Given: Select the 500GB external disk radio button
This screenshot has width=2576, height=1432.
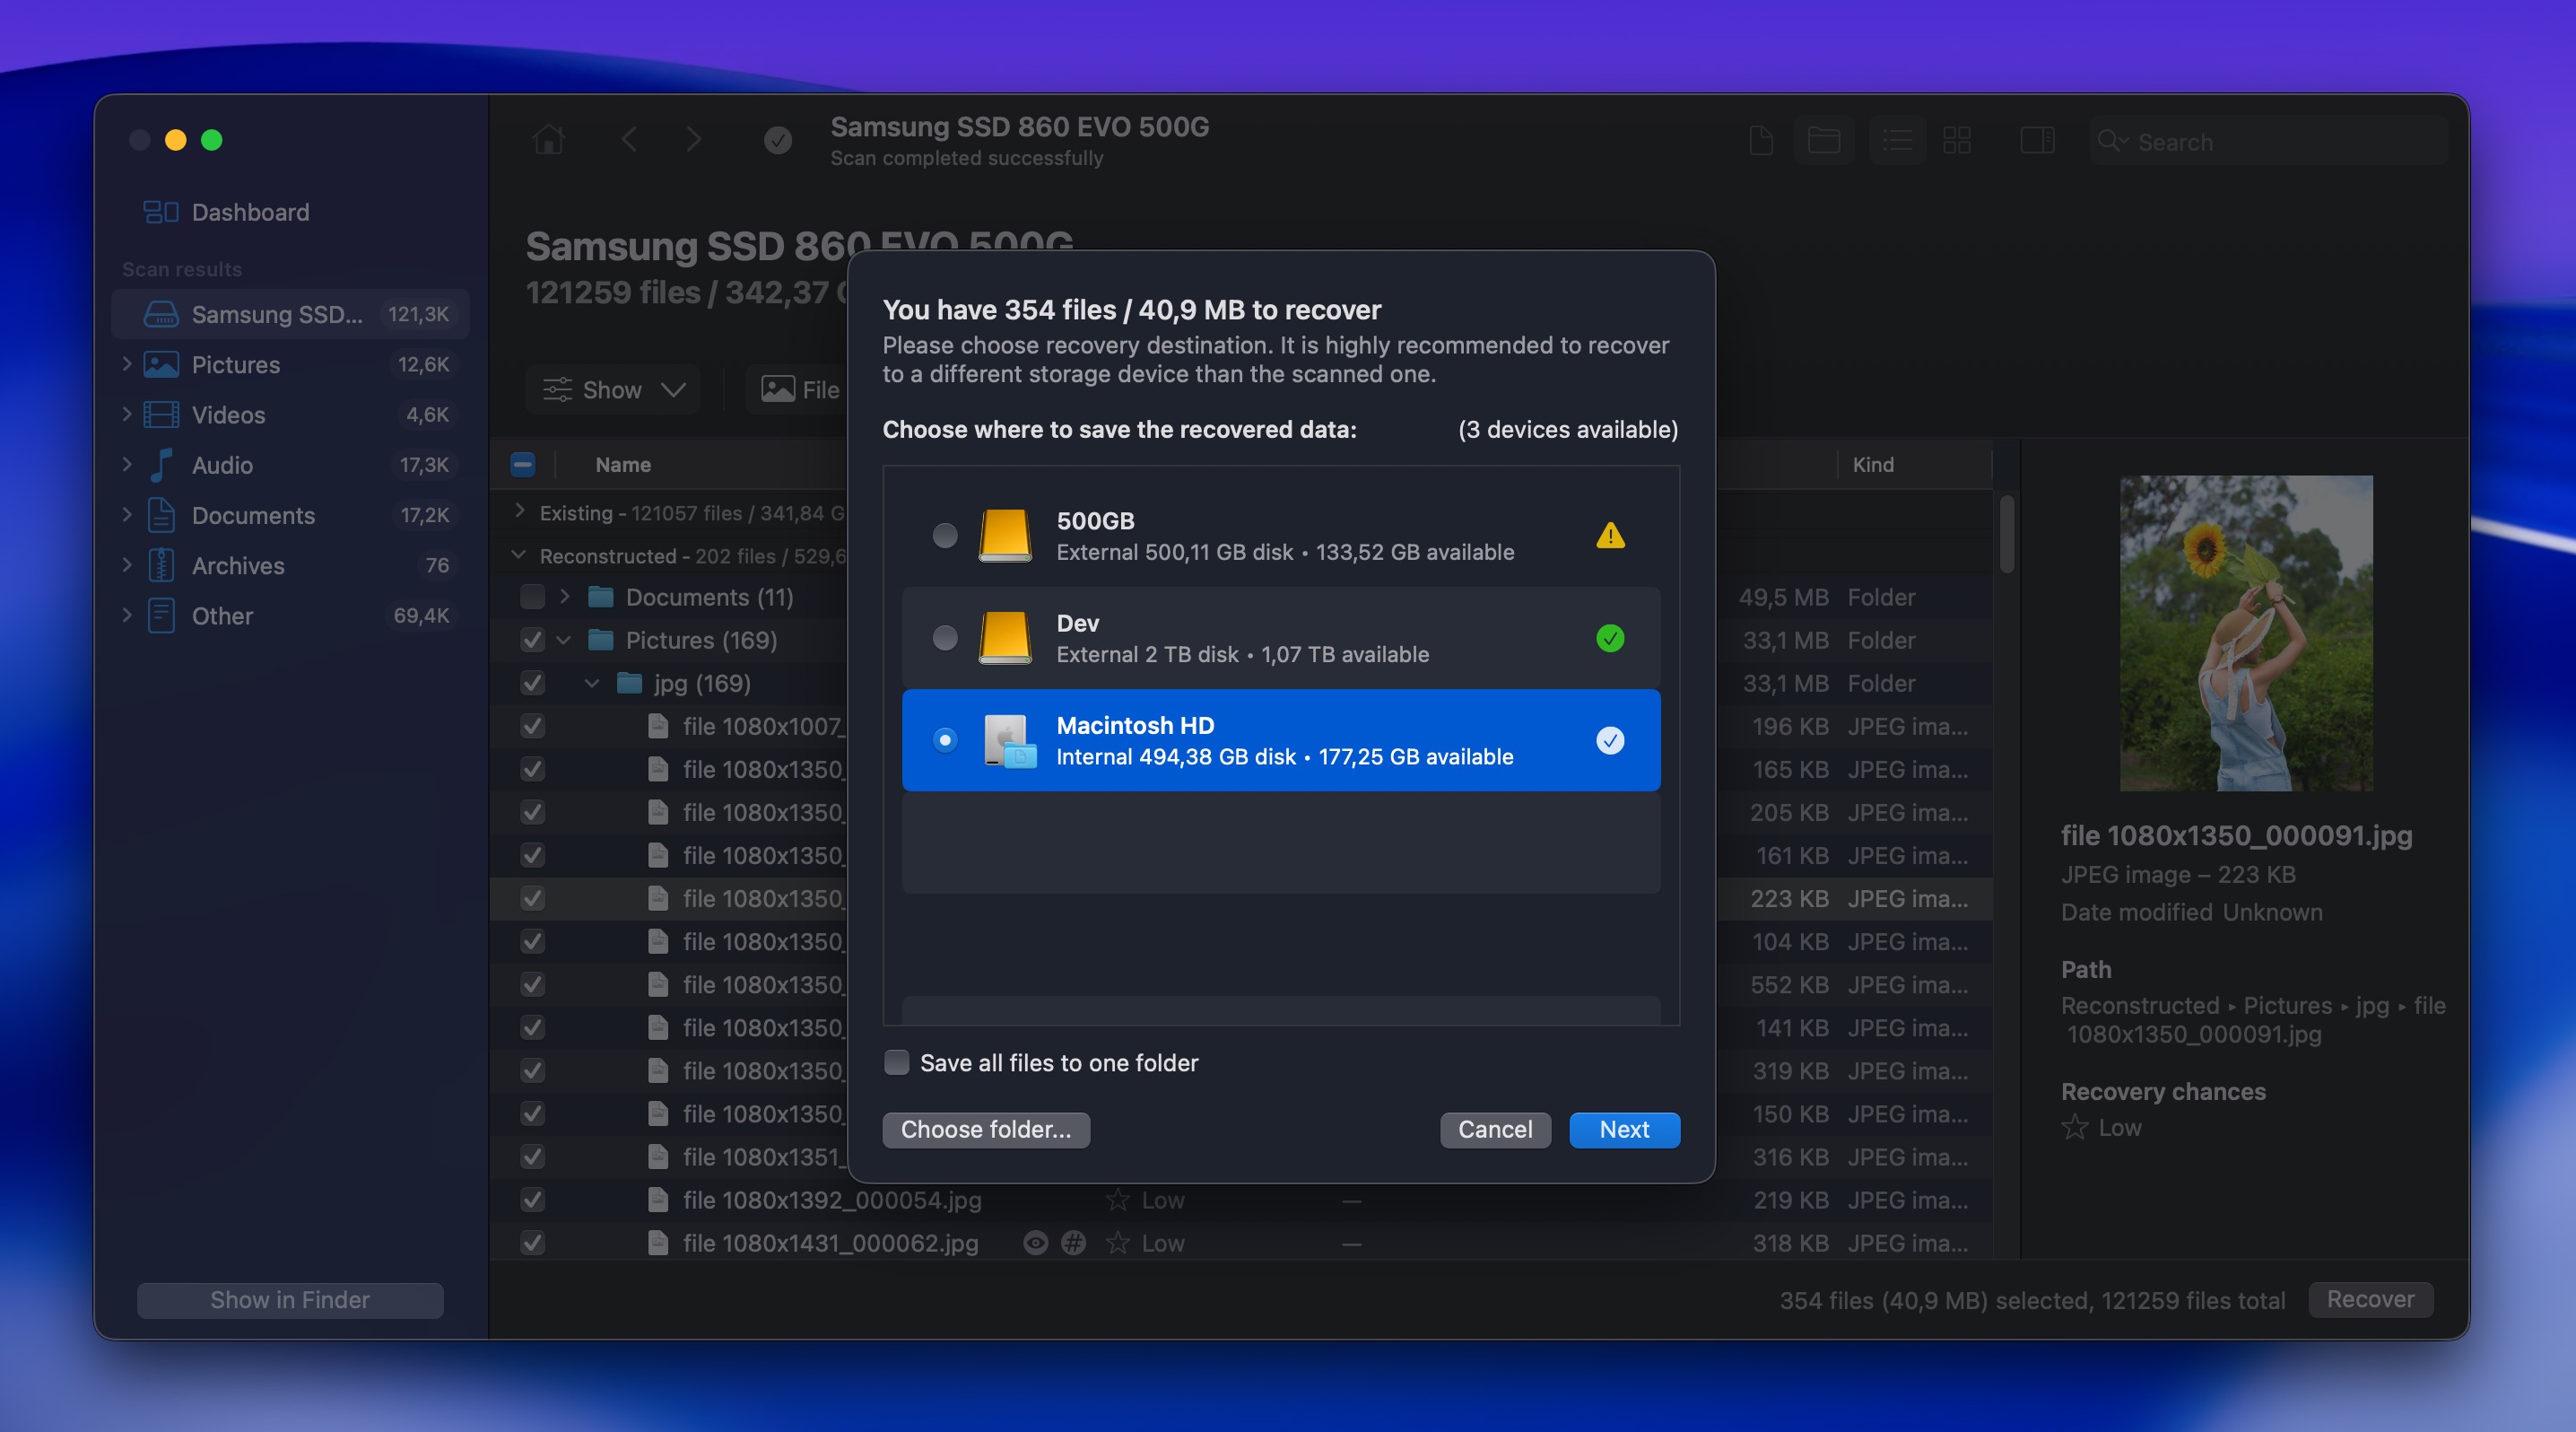Looking at the screenshot, I should point(945,536).
